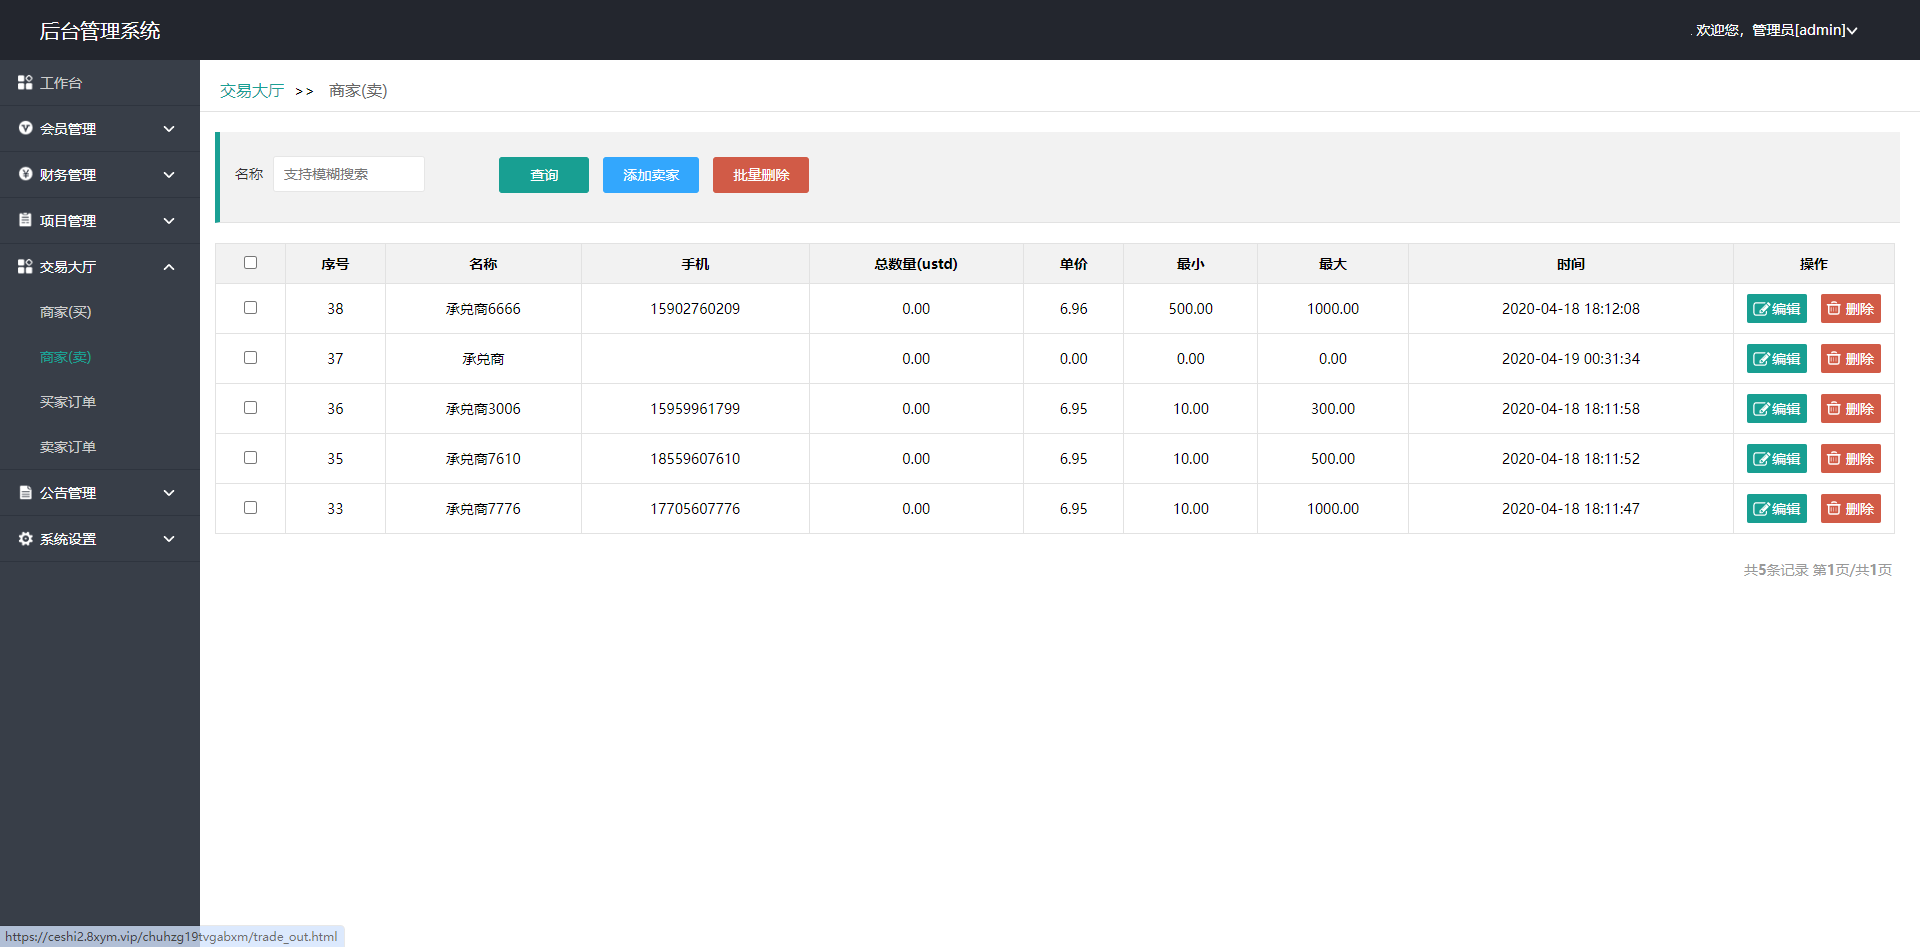Click the trash icon in row 37
The image size is (1920, 947).
(1834, 359)
